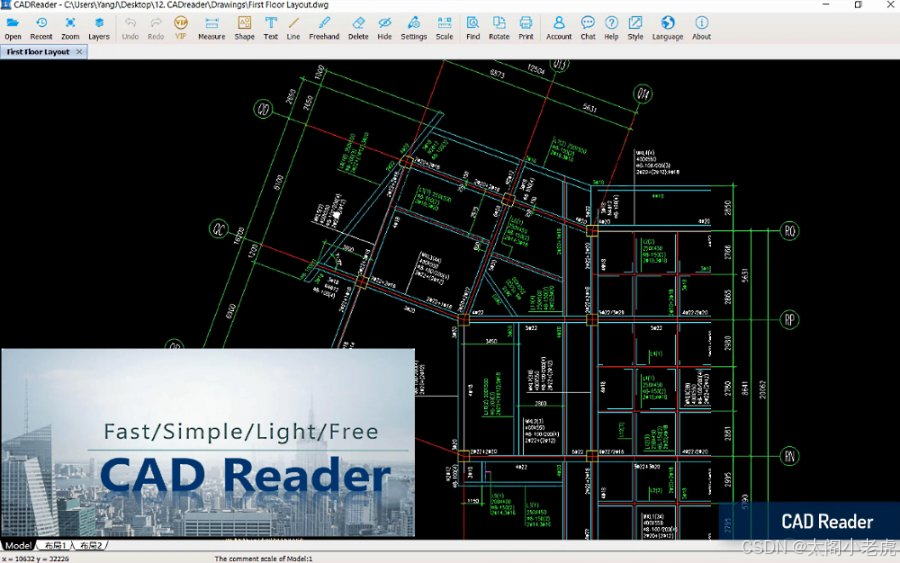Open the Layers panel
The height and width of the screenshot is (563, 900).
(x=99, y=28)
